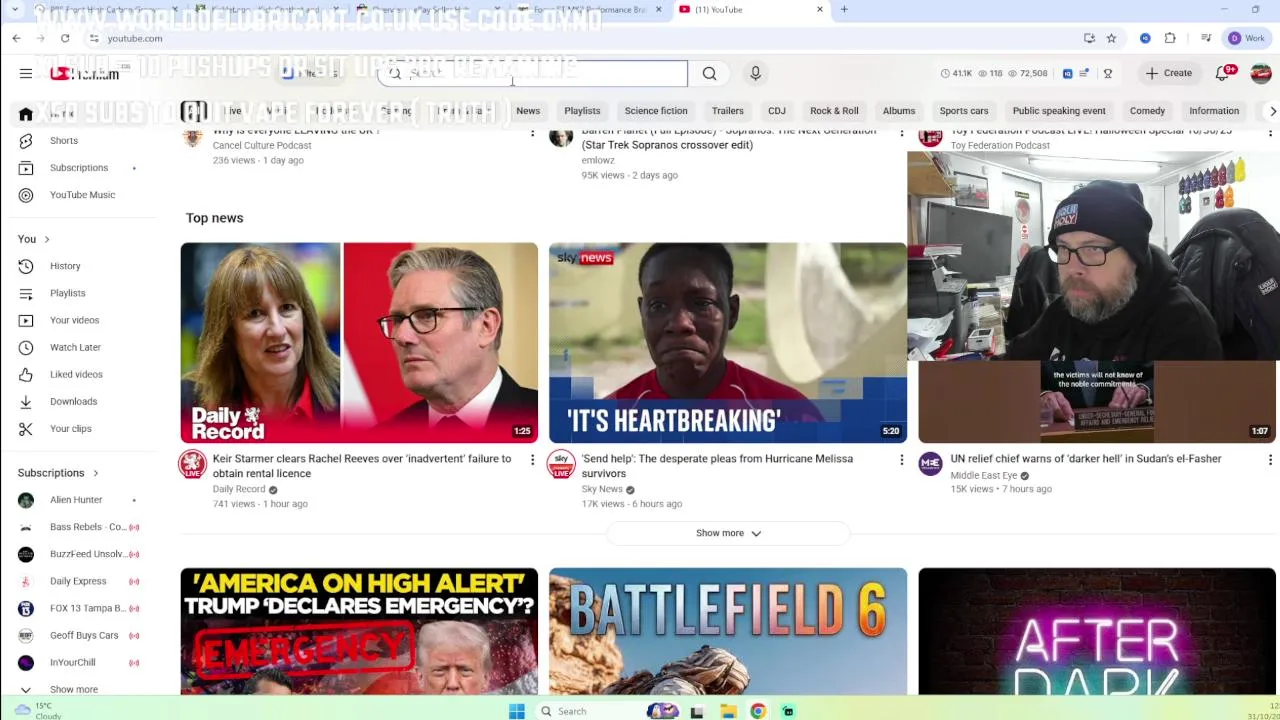Click the trophy icon in YouTube header
The height and width of the screenshot is (720, 1280).
1107,73
